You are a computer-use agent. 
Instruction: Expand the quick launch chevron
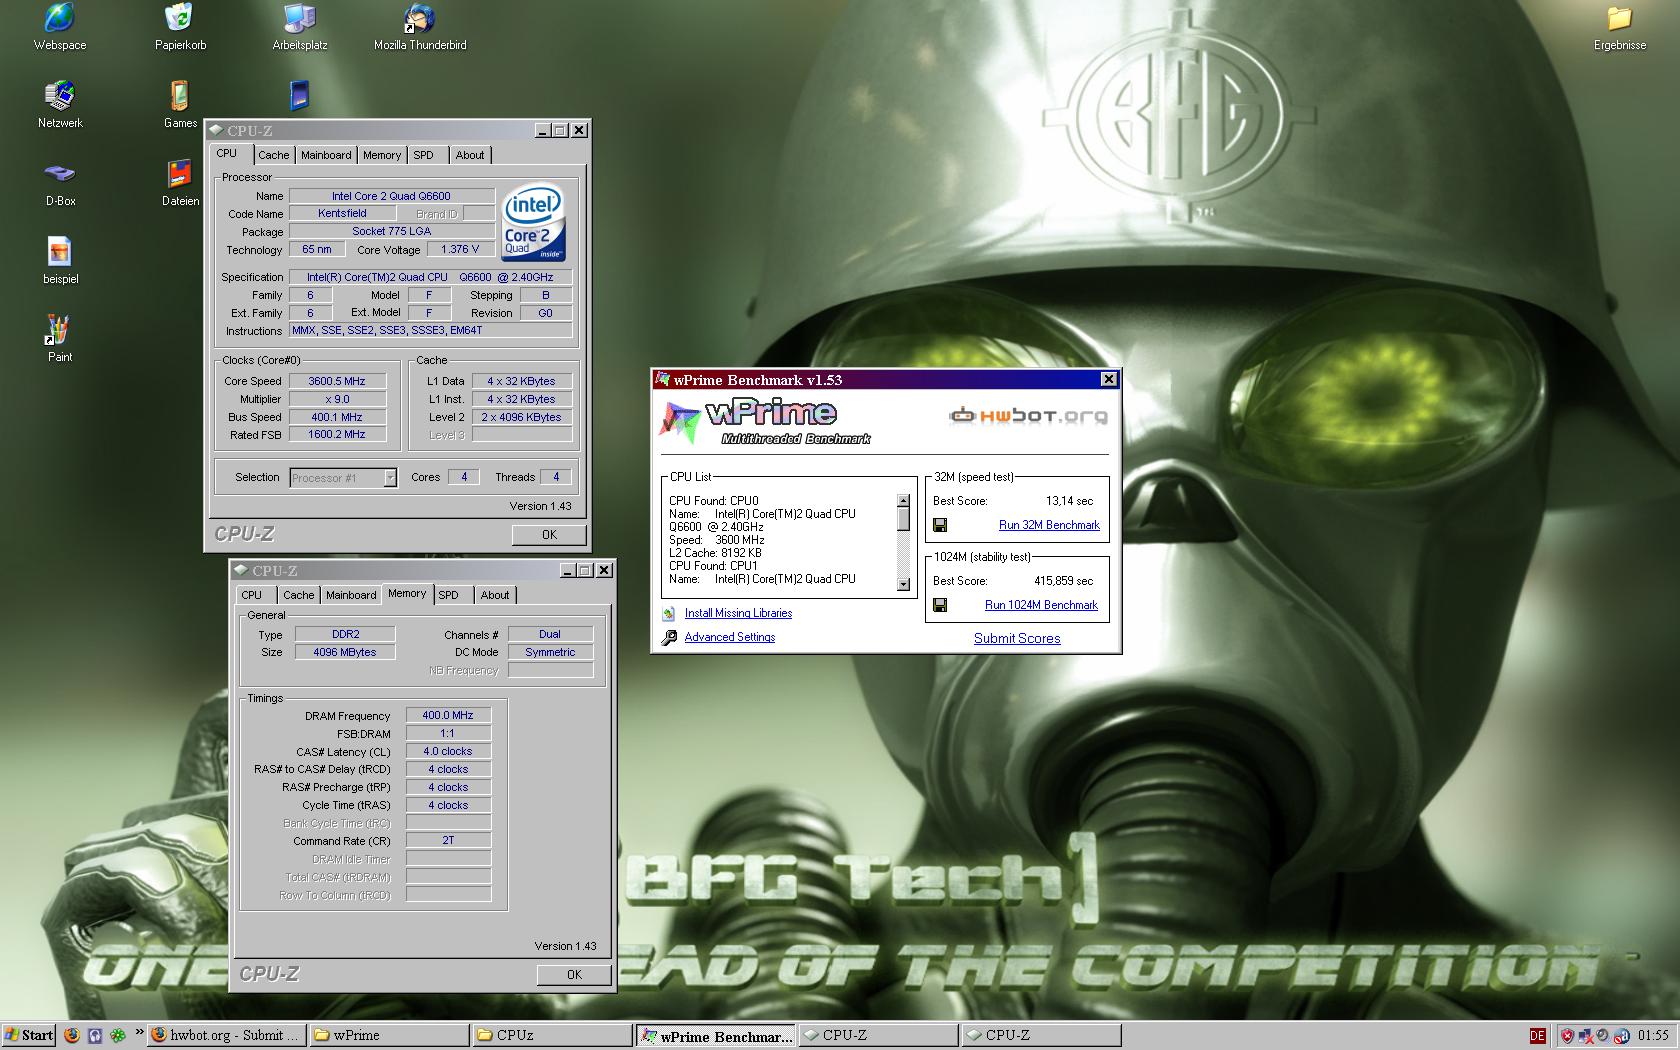(139, 1033)
